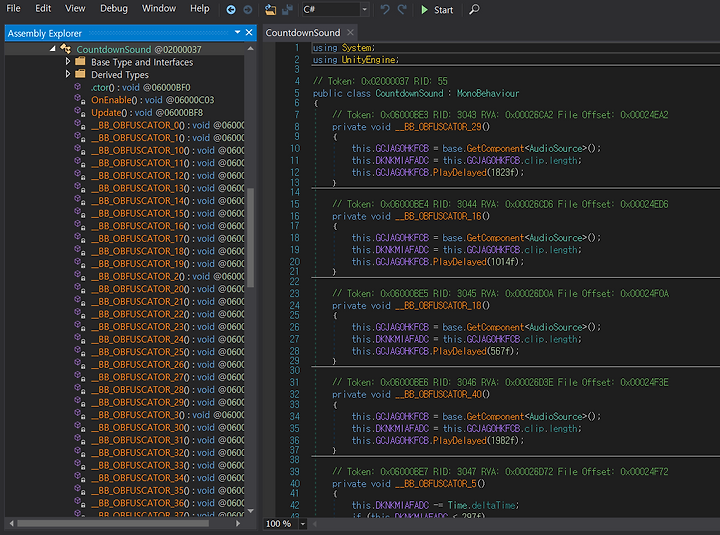
Task: Click method icon beside __BB_OBFUSCATOR_24()
Action: [x=79, y=338]
